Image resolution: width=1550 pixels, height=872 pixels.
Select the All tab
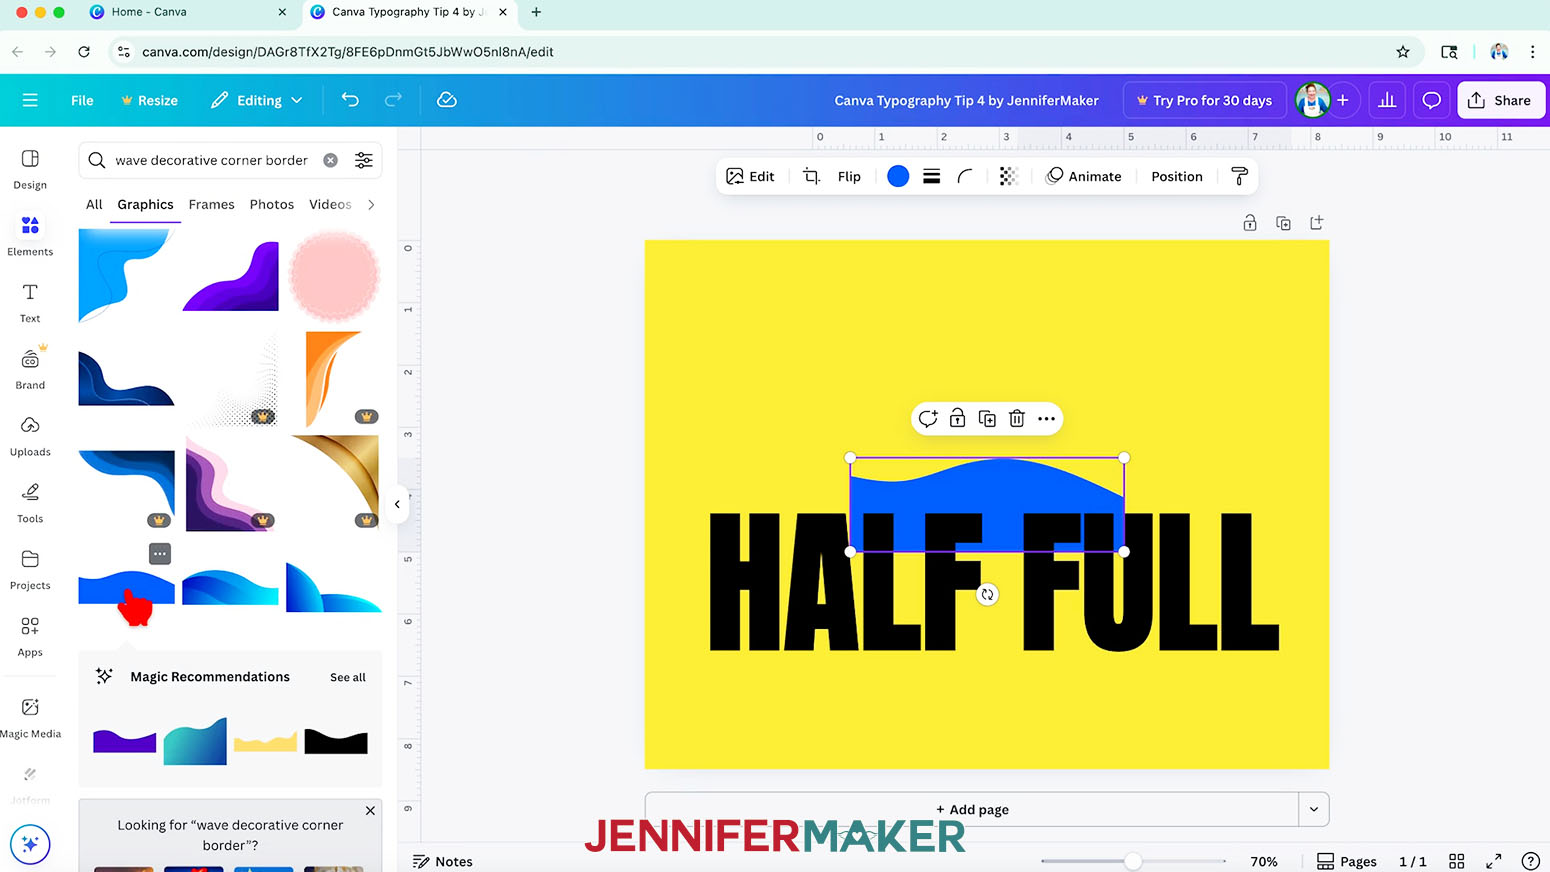(94, 204)
